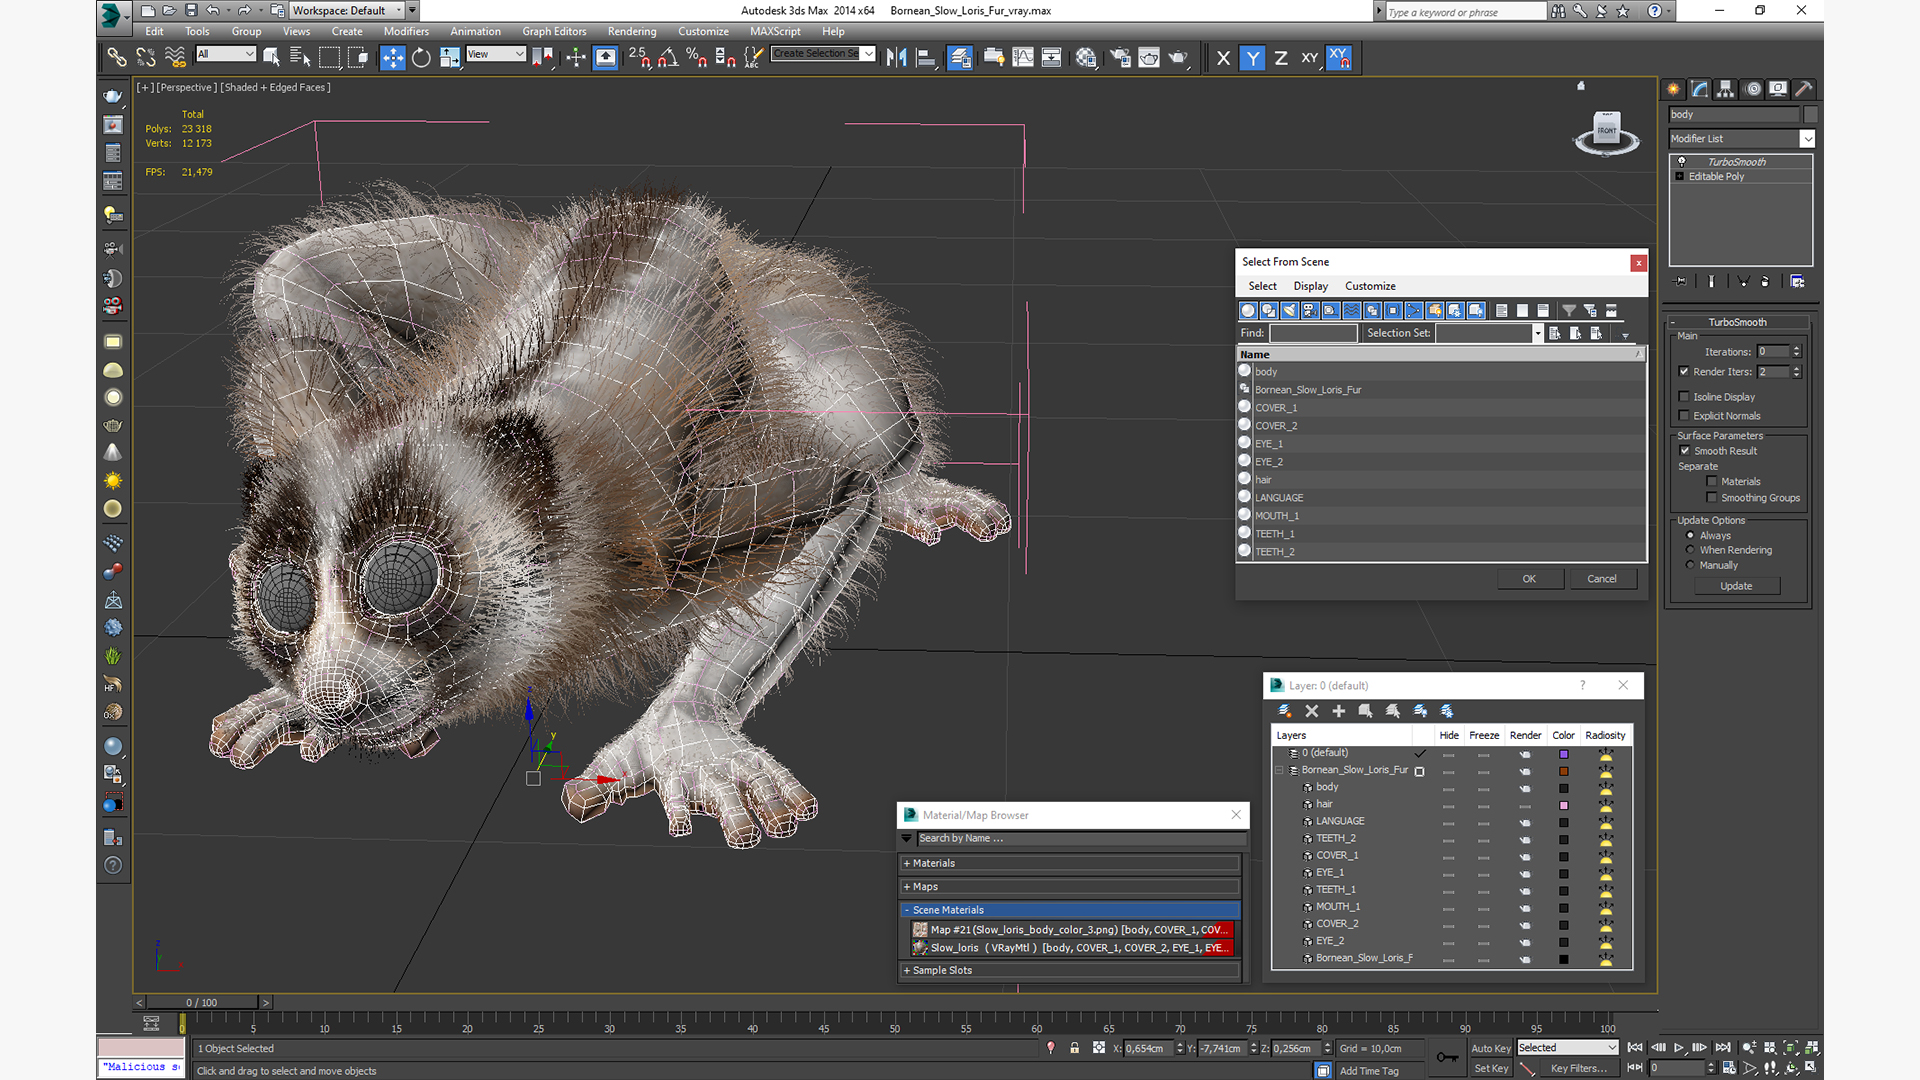The width and height of the screenshot is (1920, 1080).
Task: Toggle Display Lights filter in Select From Scene
Action: (1289, 311)
